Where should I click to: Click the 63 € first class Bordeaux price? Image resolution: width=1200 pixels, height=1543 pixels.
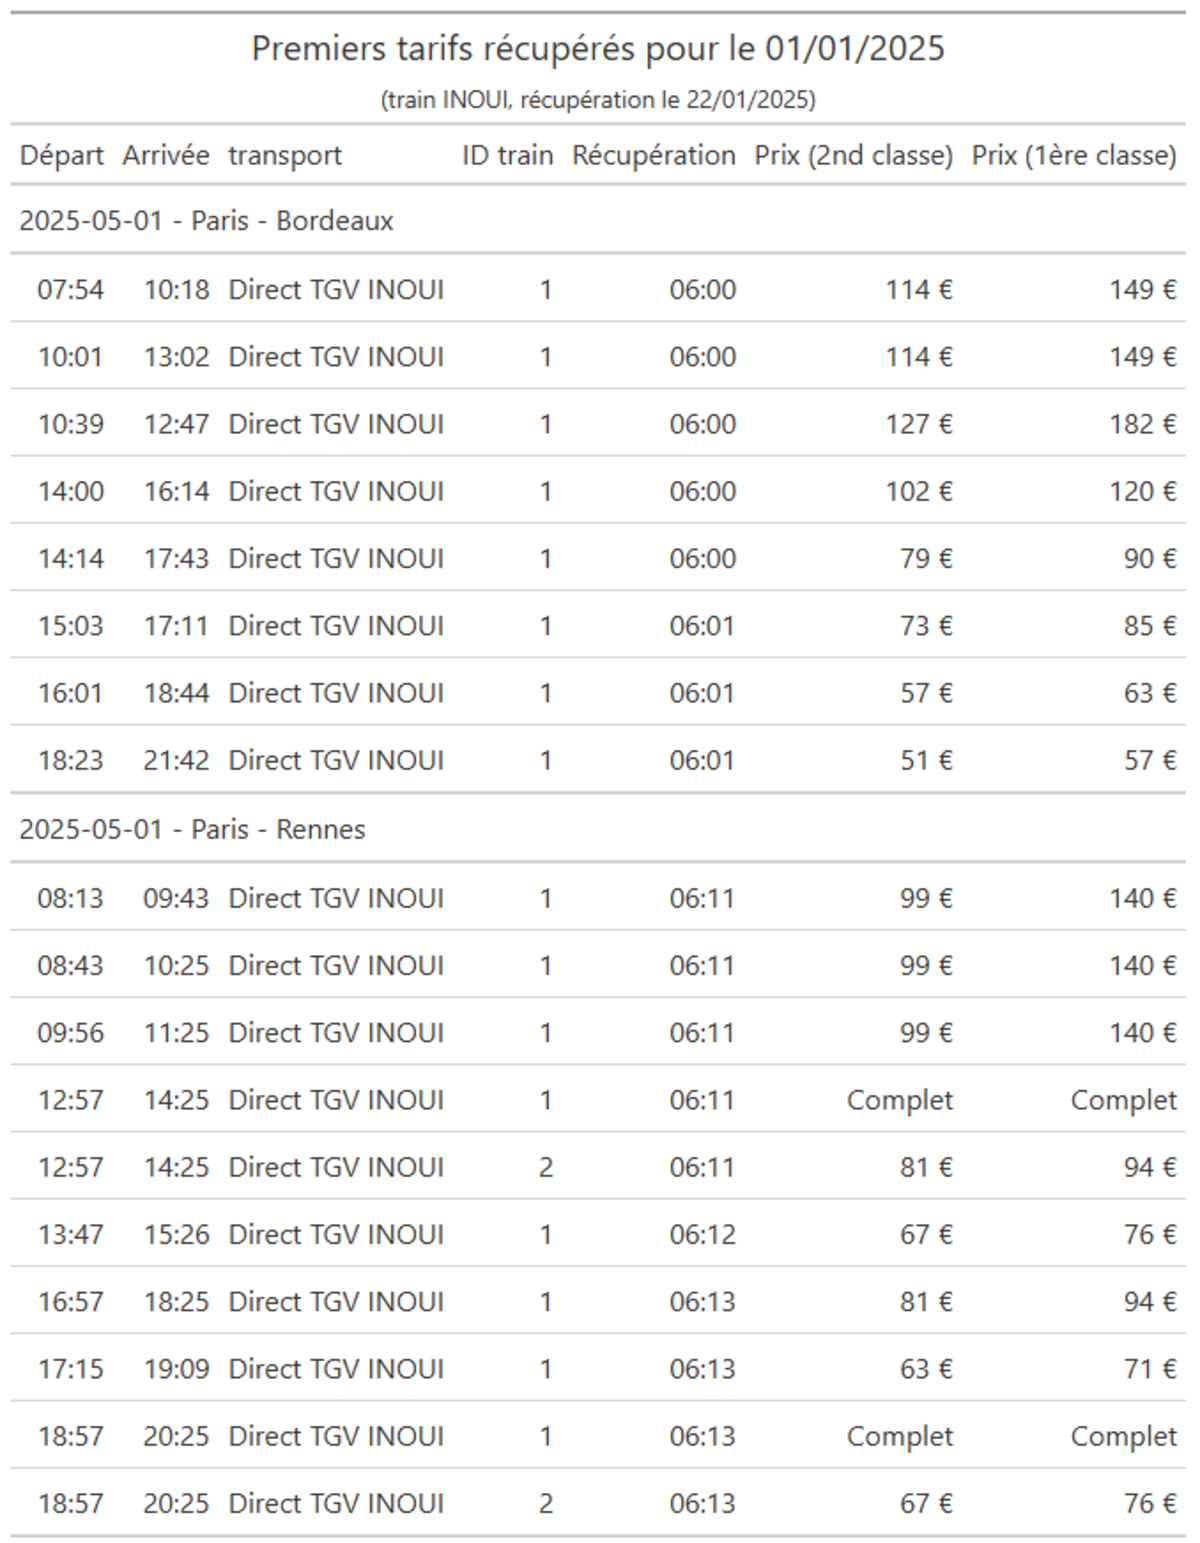(x=1150, y=693)
